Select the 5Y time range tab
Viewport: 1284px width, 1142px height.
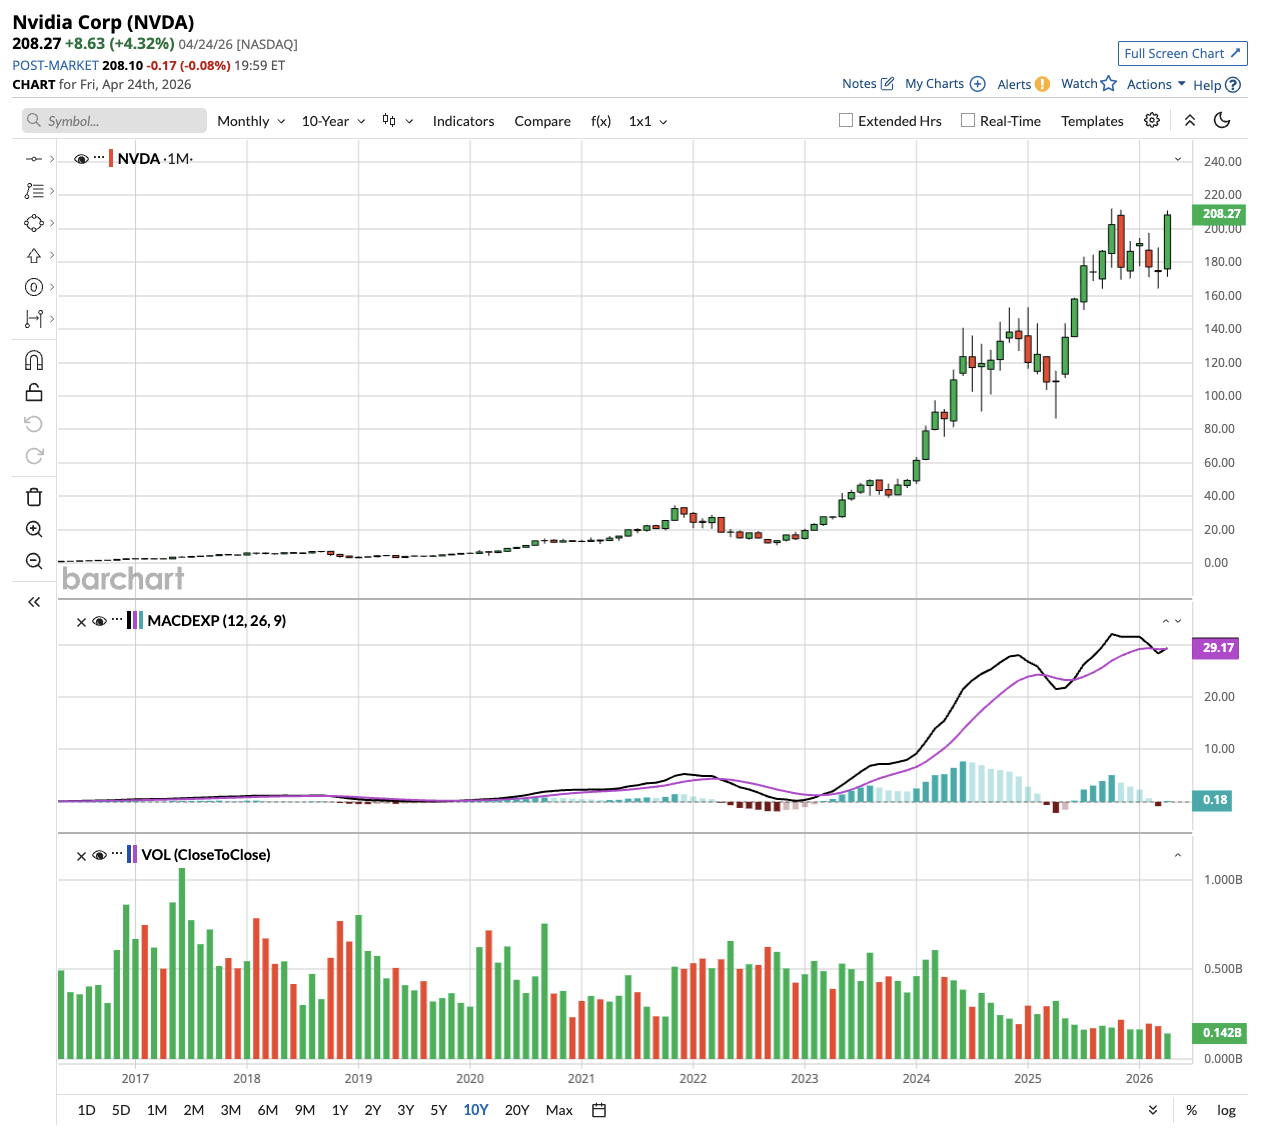(x=438, y=1110)
